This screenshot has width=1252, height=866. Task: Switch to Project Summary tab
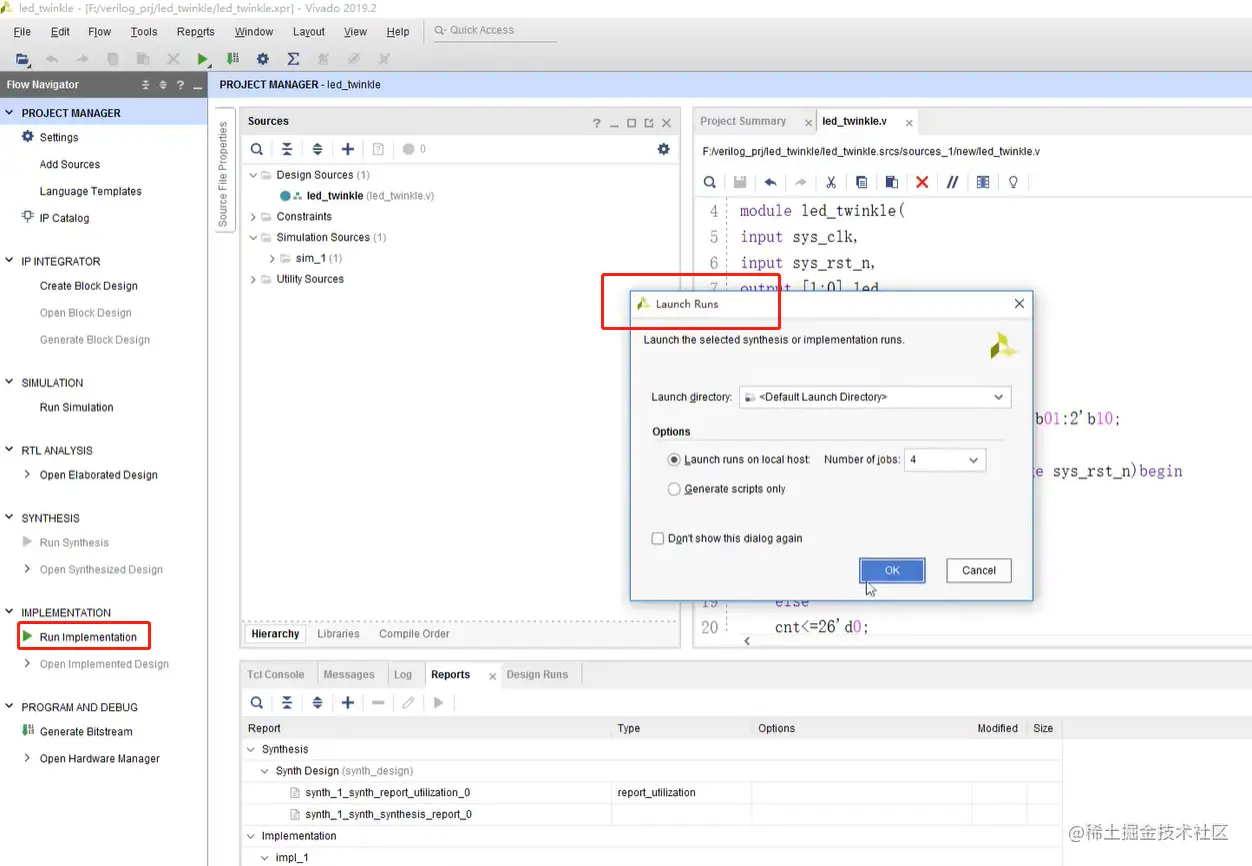click(x=743, y=121)
